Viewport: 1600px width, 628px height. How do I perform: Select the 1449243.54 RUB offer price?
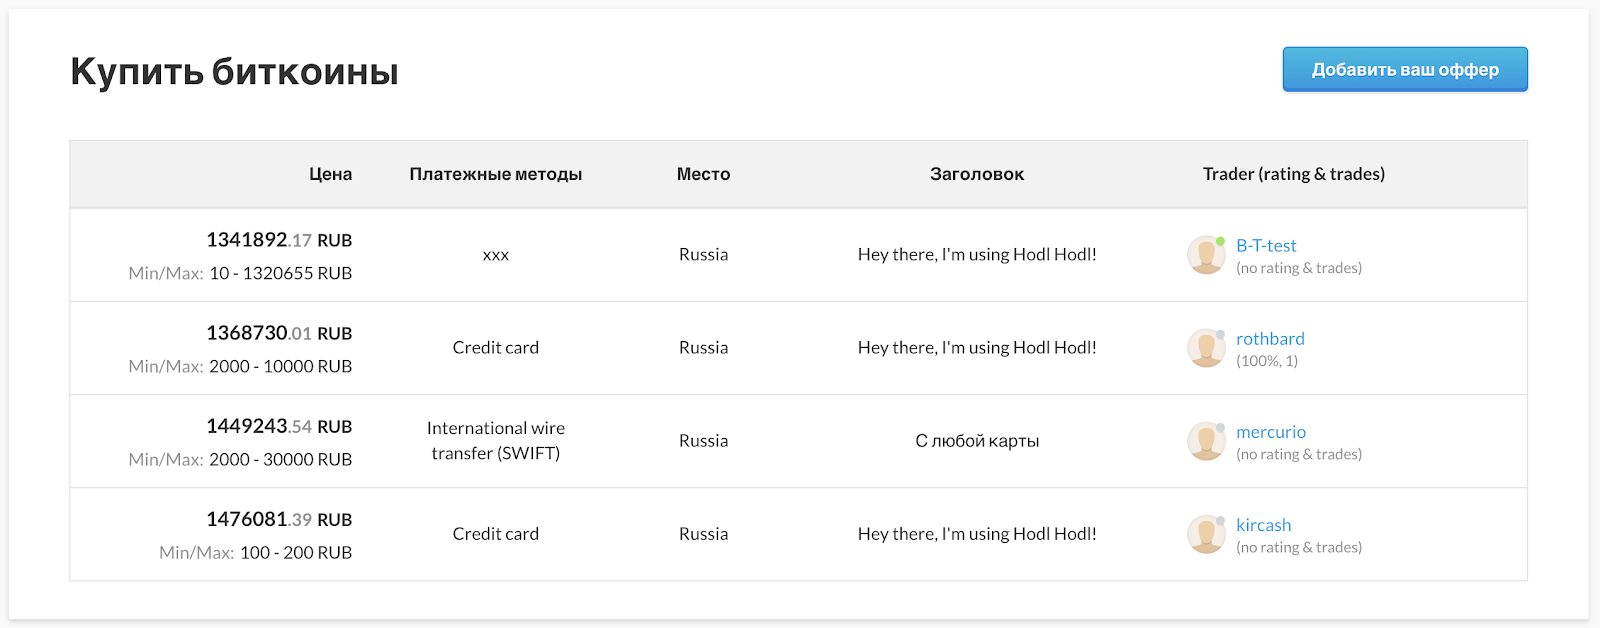pos(279,426)
